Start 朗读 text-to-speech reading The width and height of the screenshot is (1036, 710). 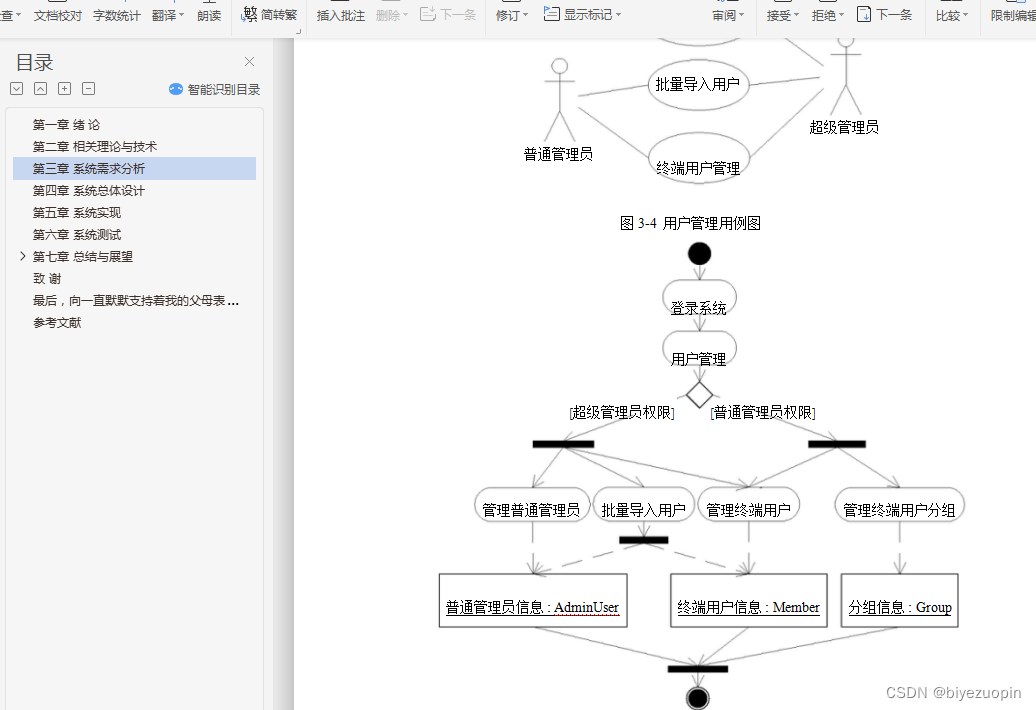pyautogui.click(x=209, y=16)
